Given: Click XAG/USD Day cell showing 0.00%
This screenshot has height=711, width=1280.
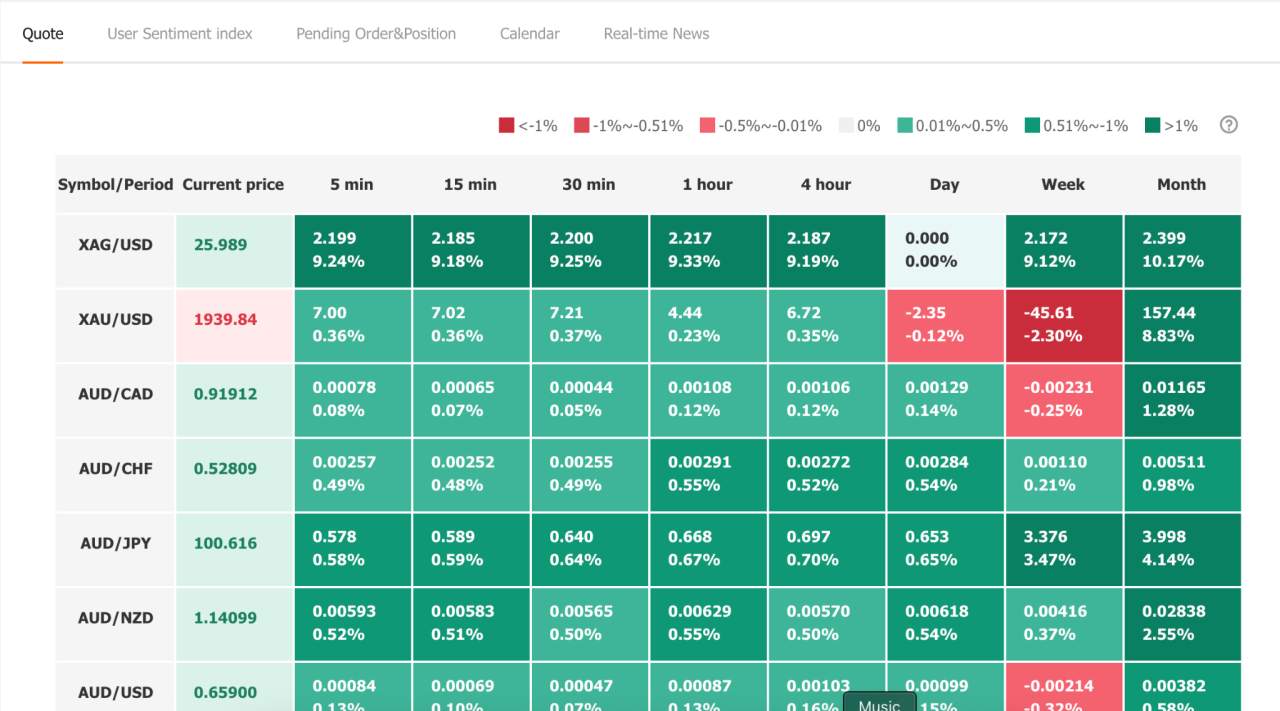Looking at the screenshot, I should point(944,250).
